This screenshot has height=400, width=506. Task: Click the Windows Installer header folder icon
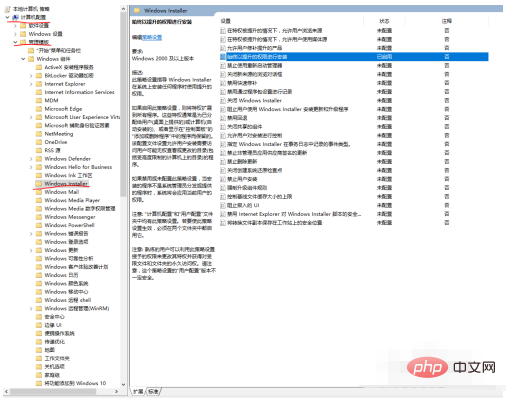pos(137,10)
